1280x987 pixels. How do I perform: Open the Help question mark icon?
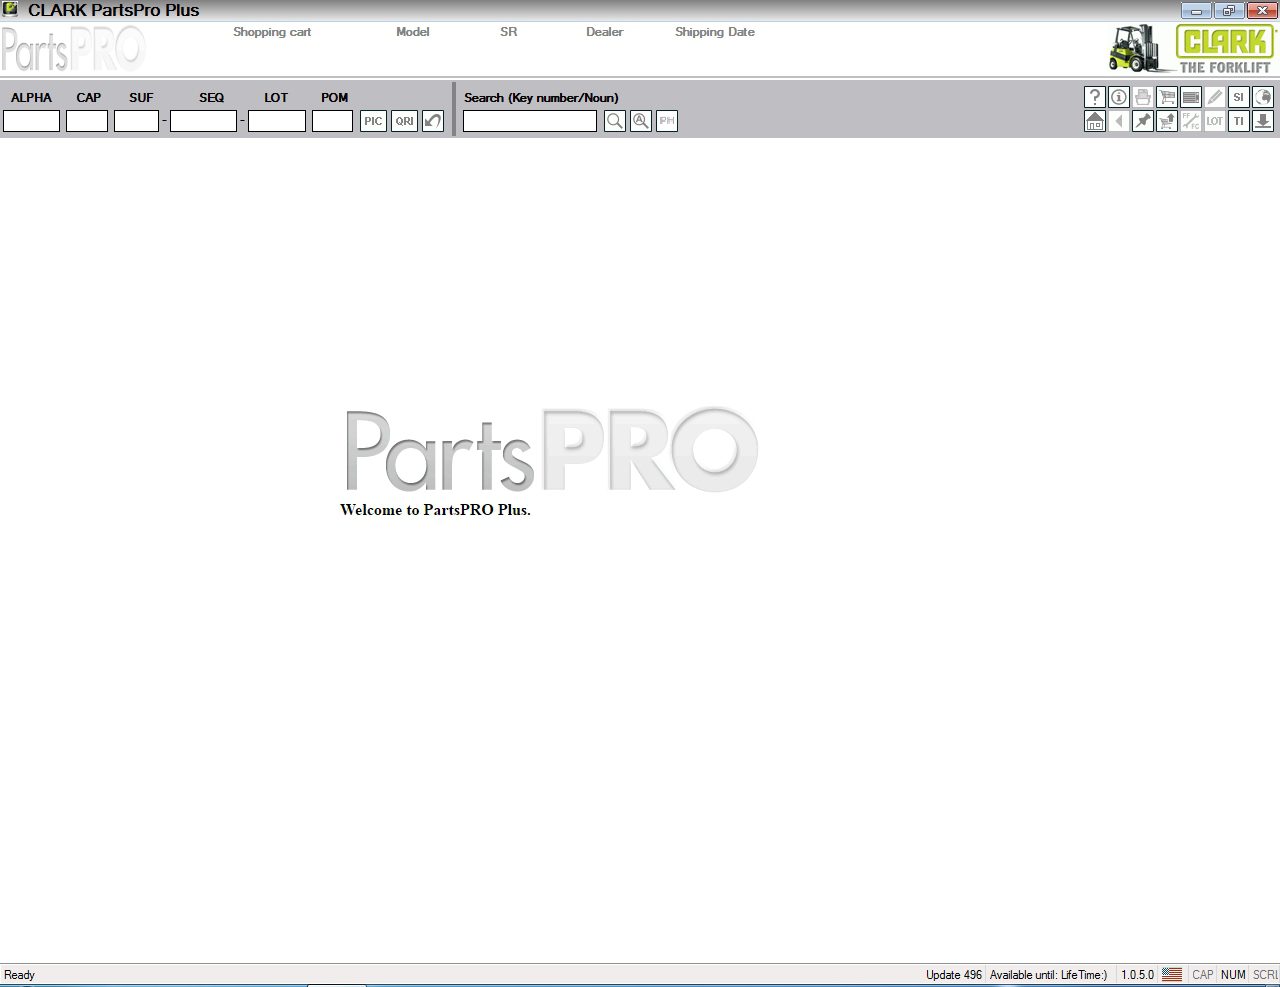click(x=1095, y=97)
